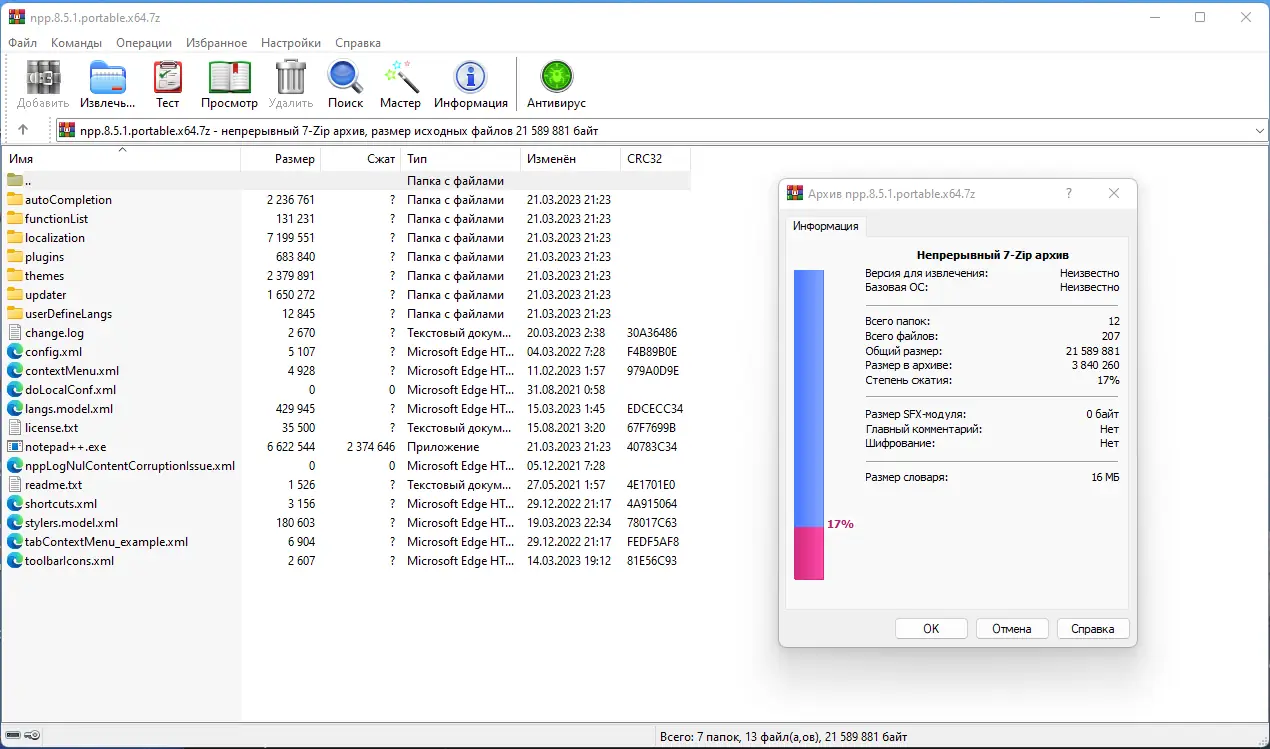Open the Справка menu
The height and width of the screenshot is (749, 1270).
(358, 43)
